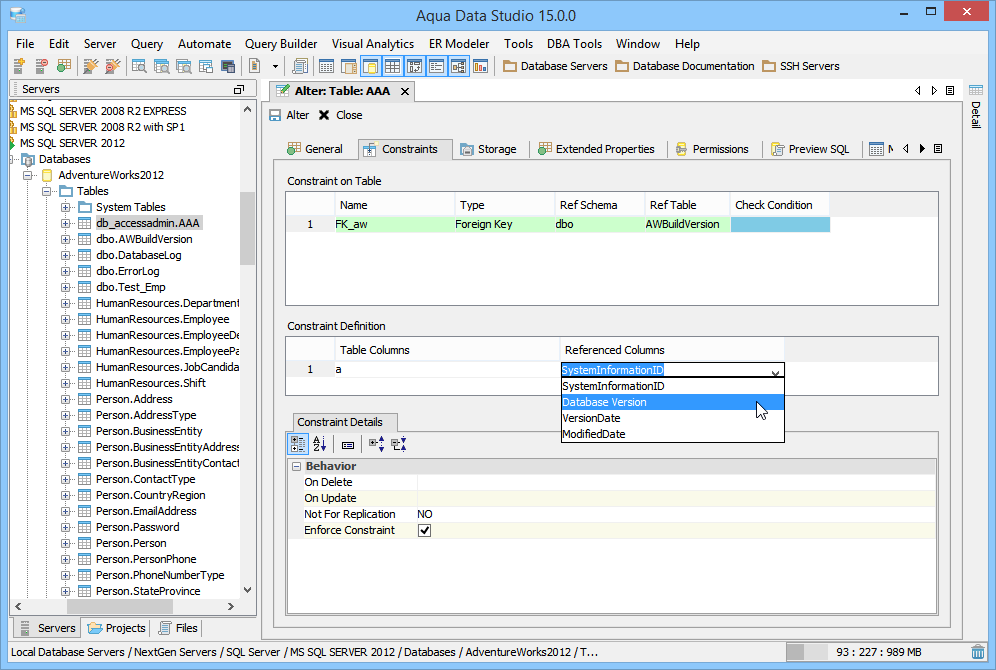Click the categorized view icon in Constraint Details
996x670 pixels.
point(298,444)
